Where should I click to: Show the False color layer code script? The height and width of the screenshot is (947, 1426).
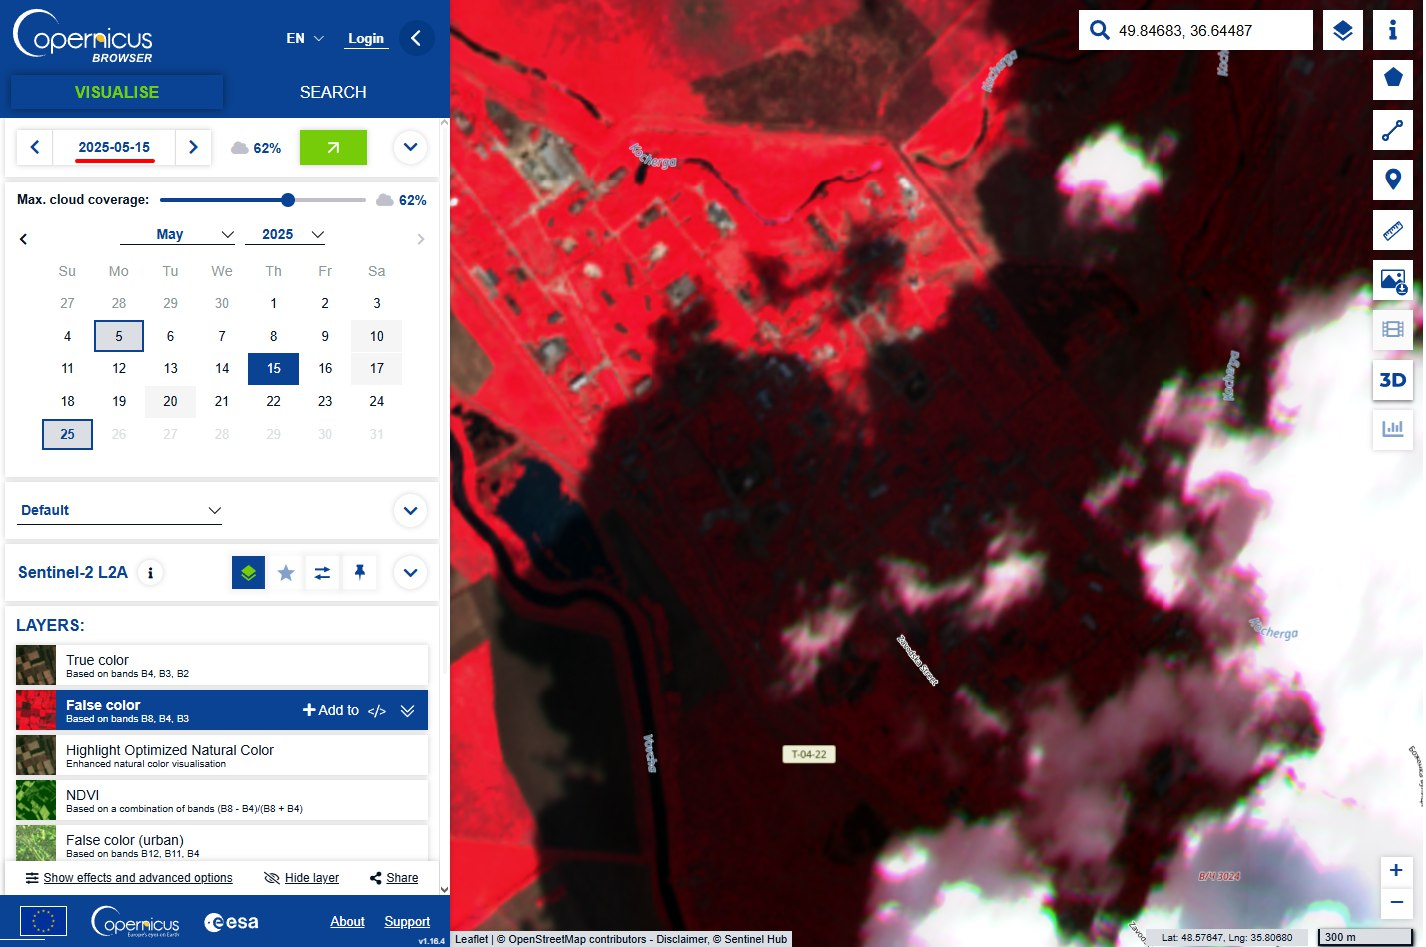point(377,711)
